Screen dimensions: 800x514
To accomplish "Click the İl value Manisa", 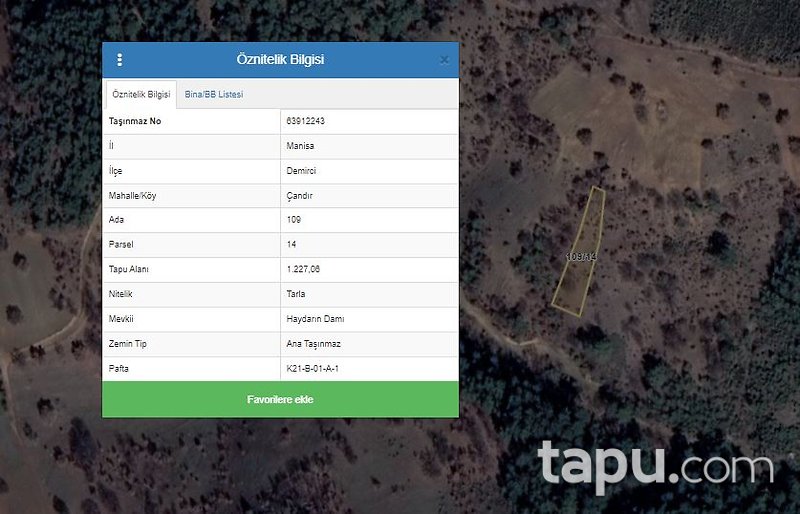I will tap(300, 146).
